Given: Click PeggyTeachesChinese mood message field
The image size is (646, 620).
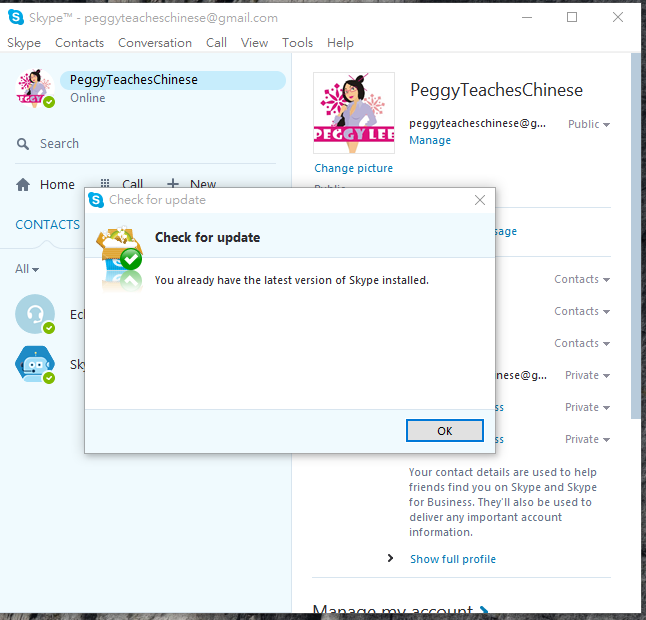Looking at the screenshot, I should click(x=173, y=80).
